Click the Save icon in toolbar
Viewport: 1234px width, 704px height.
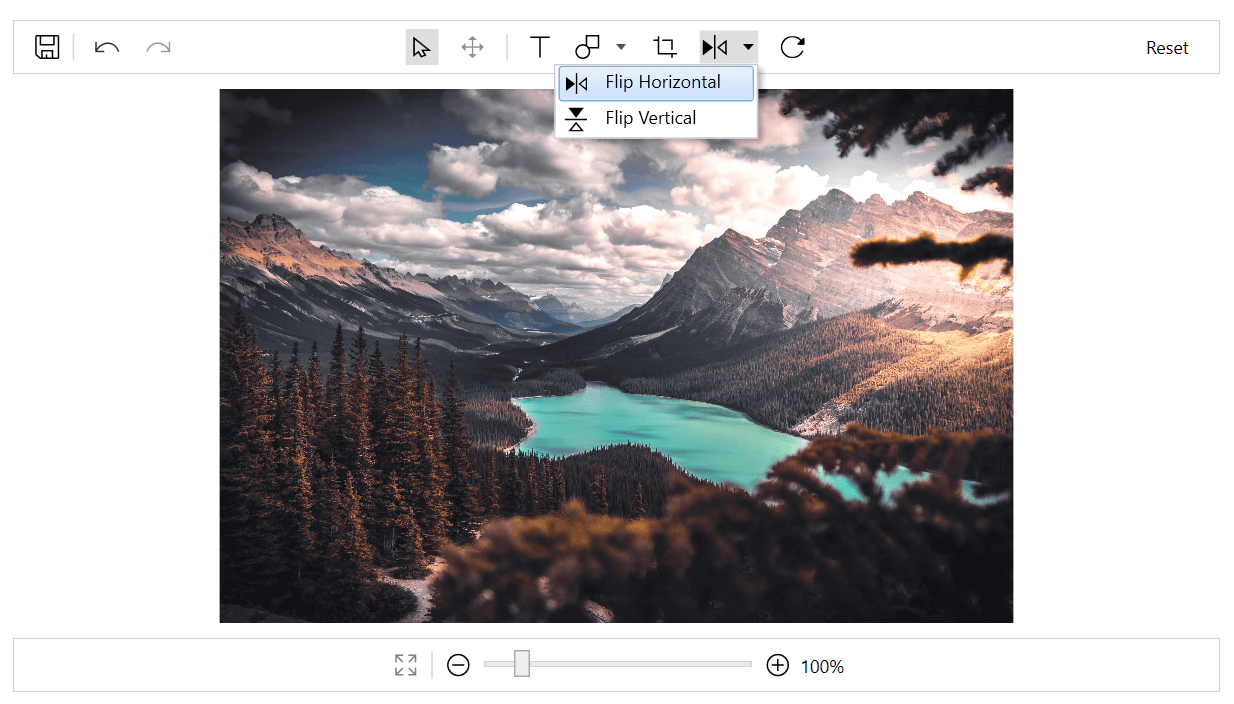(47, 47)
